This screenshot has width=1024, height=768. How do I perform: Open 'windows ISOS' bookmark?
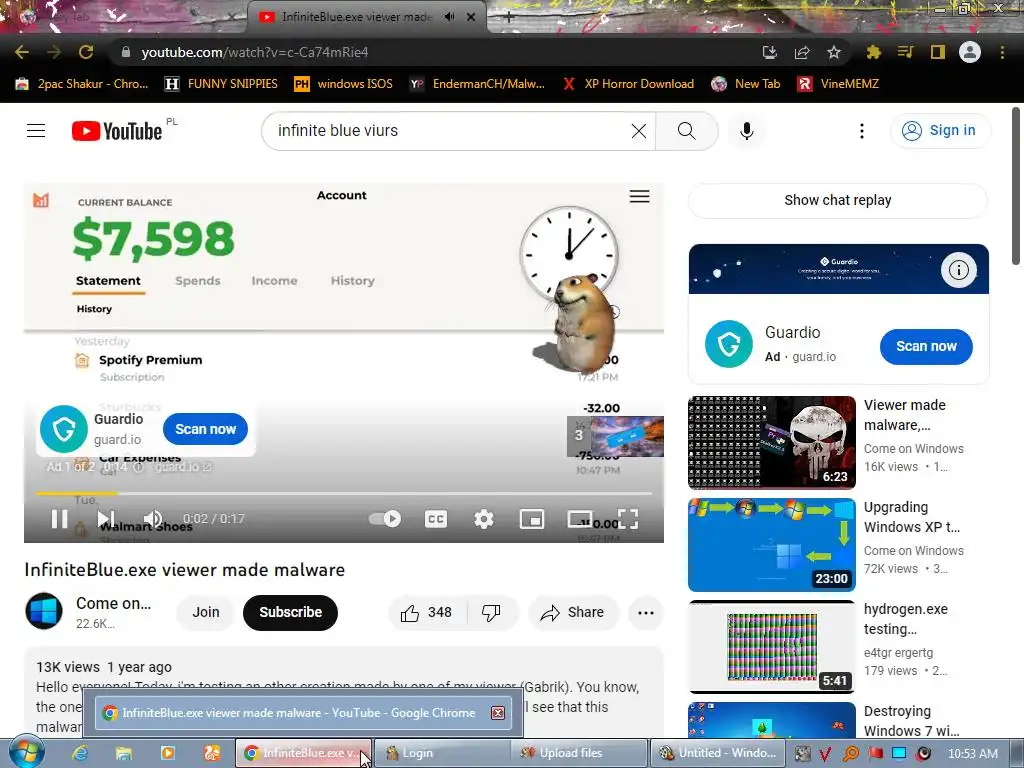click(344, 84)
